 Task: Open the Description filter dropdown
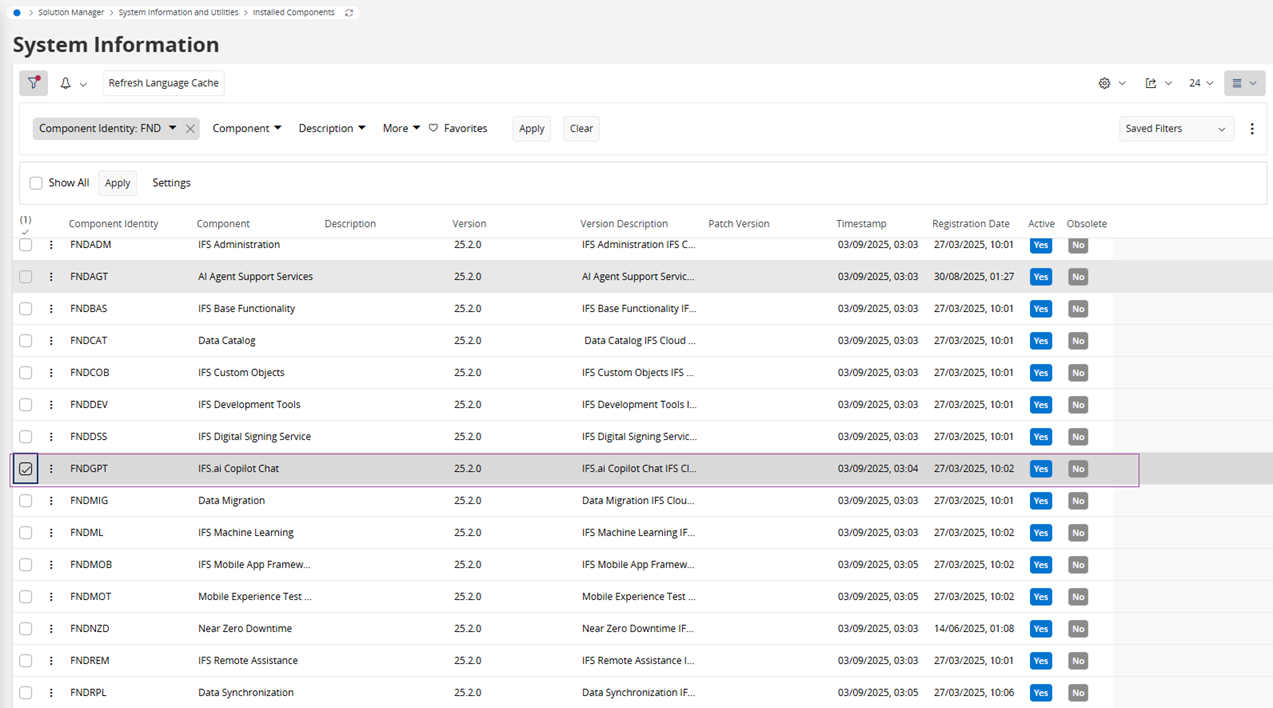(331, 128)
